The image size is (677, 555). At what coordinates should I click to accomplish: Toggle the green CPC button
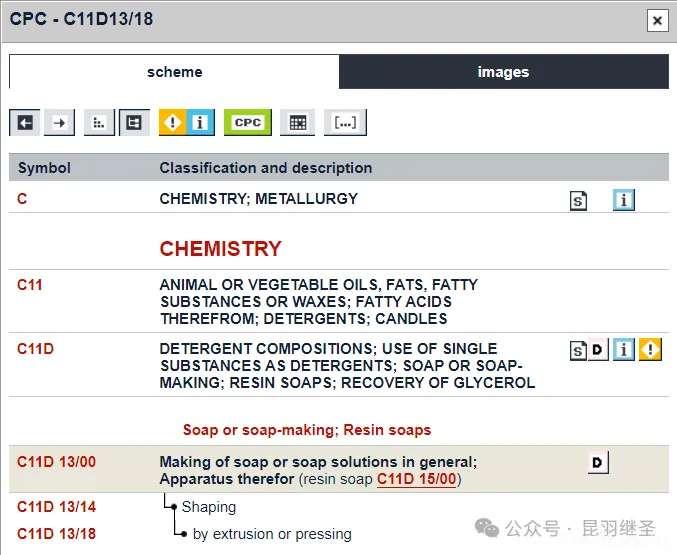(248, 123)
